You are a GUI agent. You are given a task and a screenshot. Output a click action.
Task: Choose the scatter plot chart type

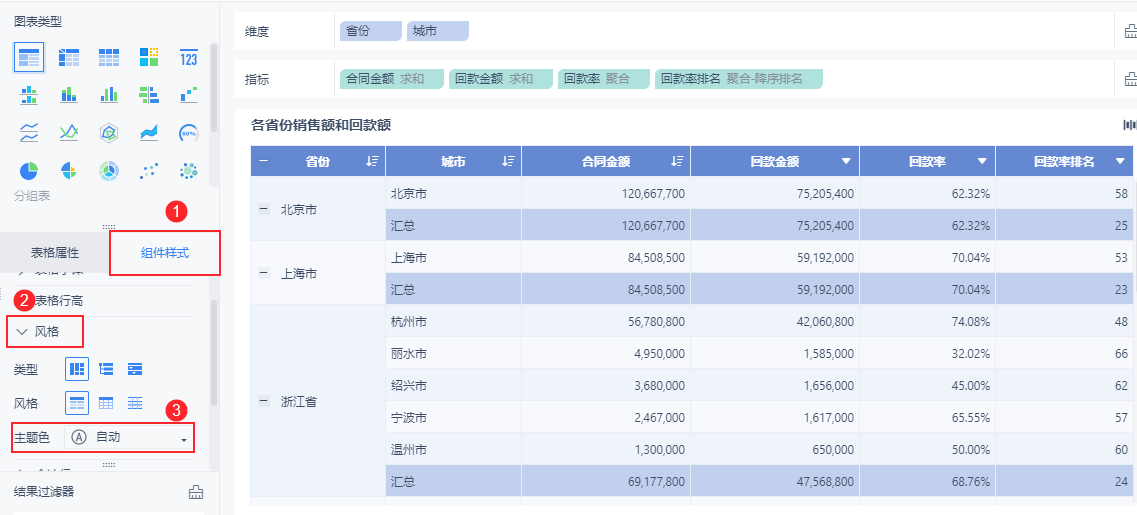[149, 171]
